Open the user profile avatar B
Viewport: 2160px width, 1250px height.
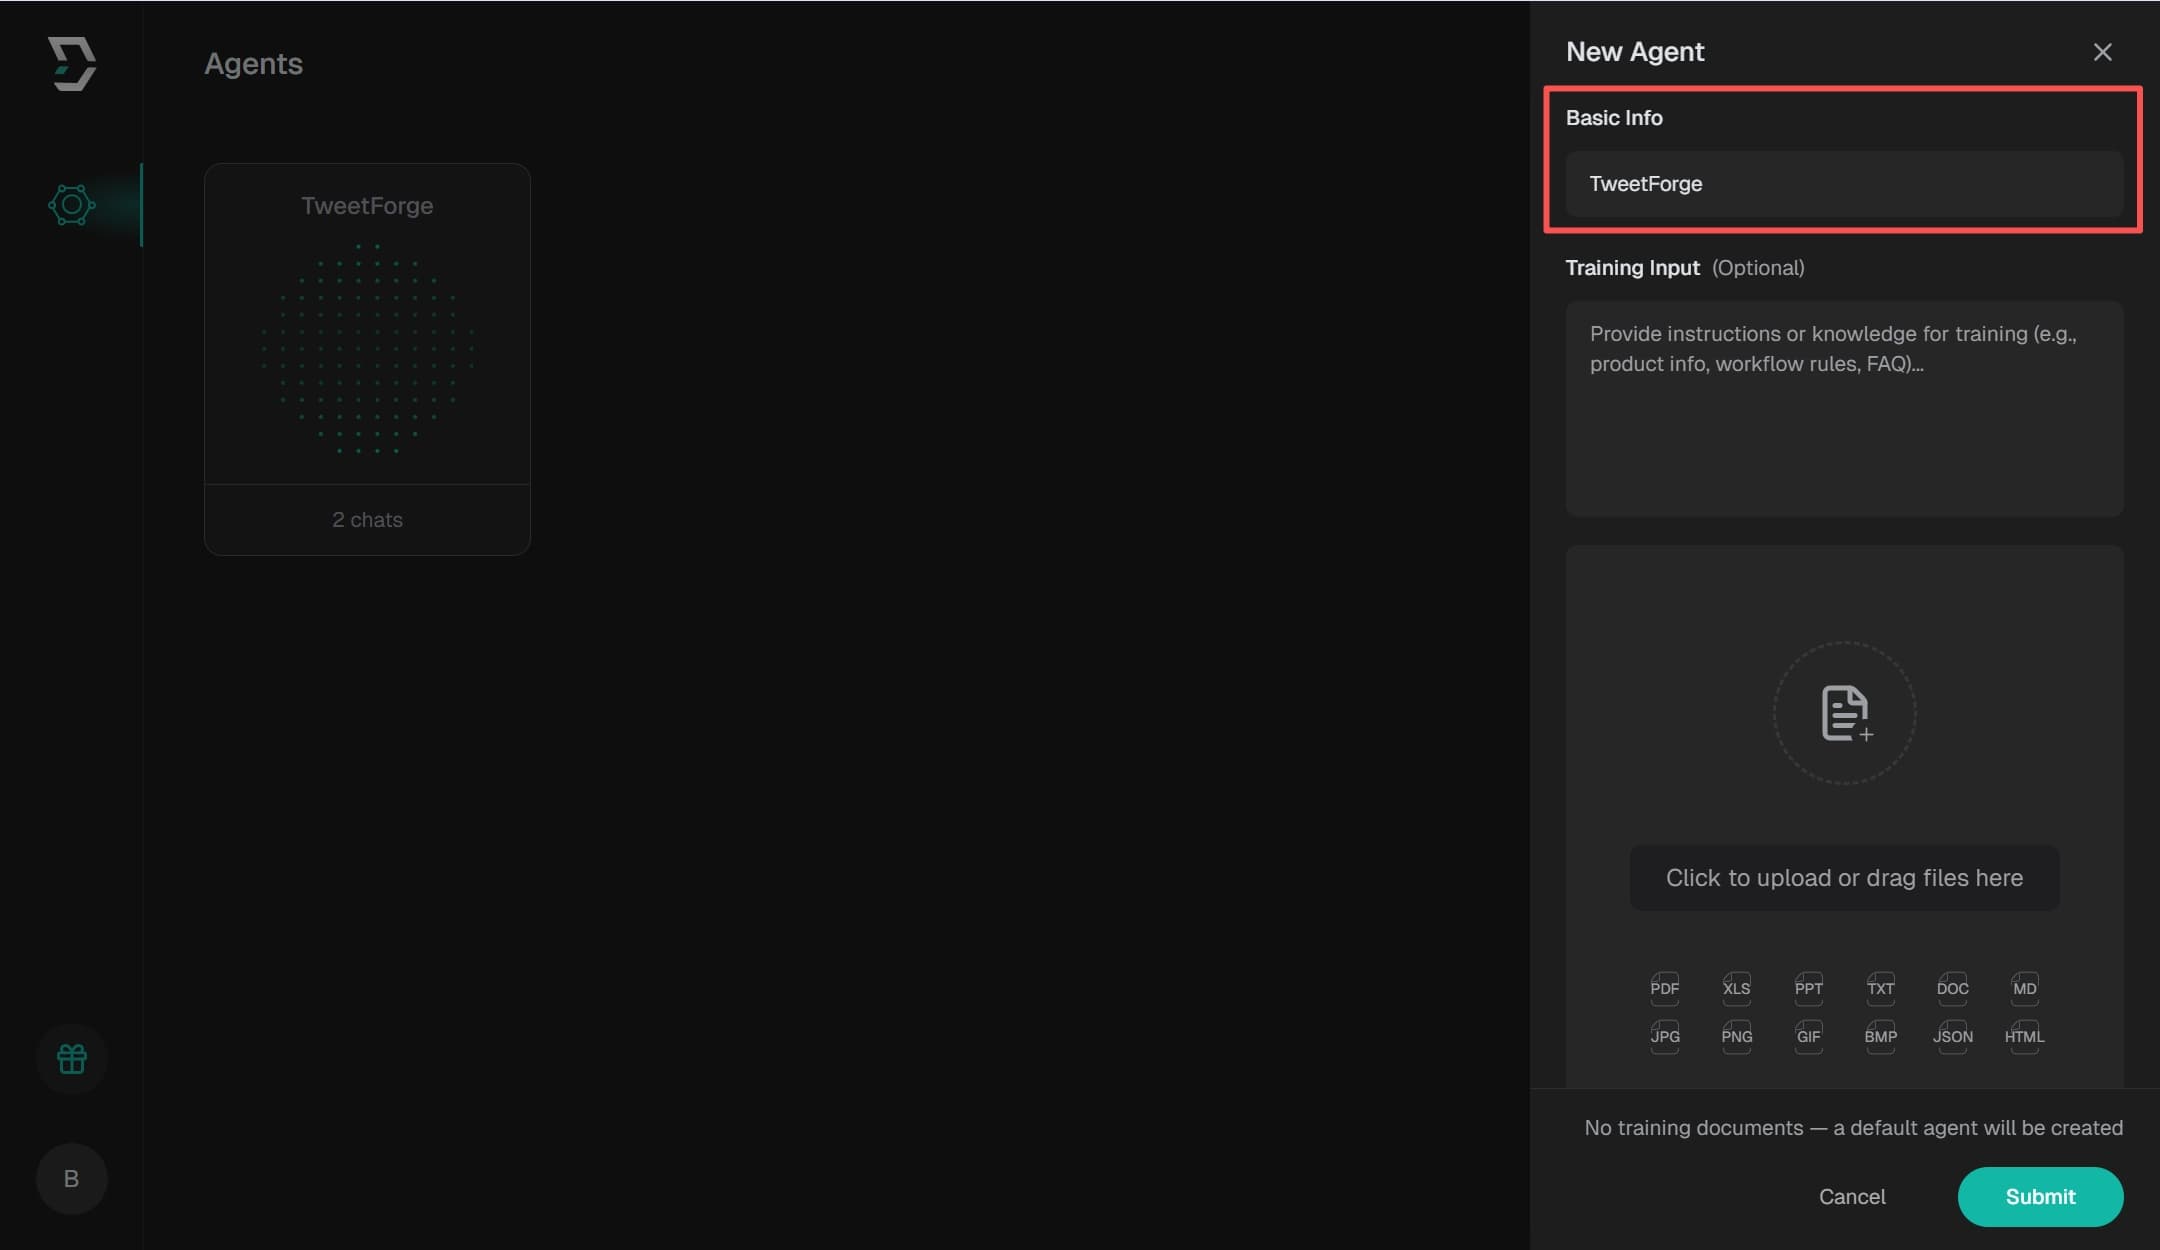tap(72, 1178)
